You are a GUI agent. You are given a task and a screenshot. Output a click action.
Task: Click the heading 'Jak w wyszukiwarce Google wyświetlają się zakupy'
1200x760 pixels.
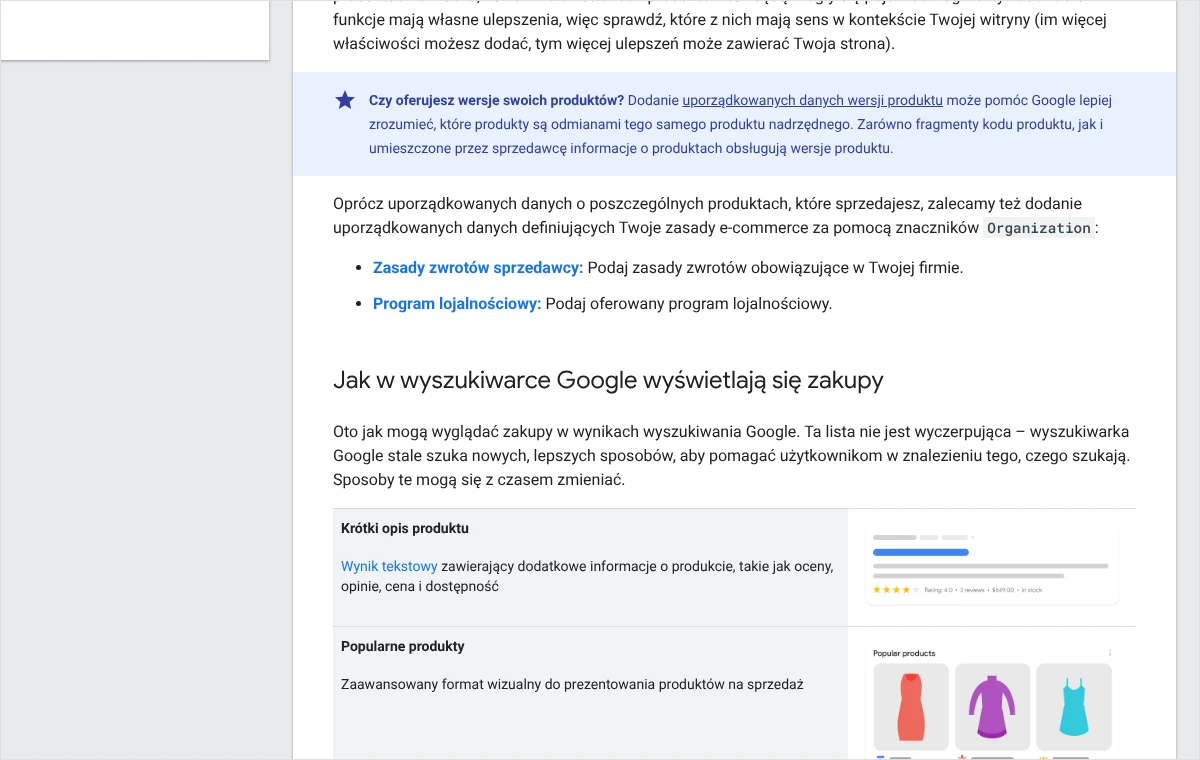pos(608,380)
